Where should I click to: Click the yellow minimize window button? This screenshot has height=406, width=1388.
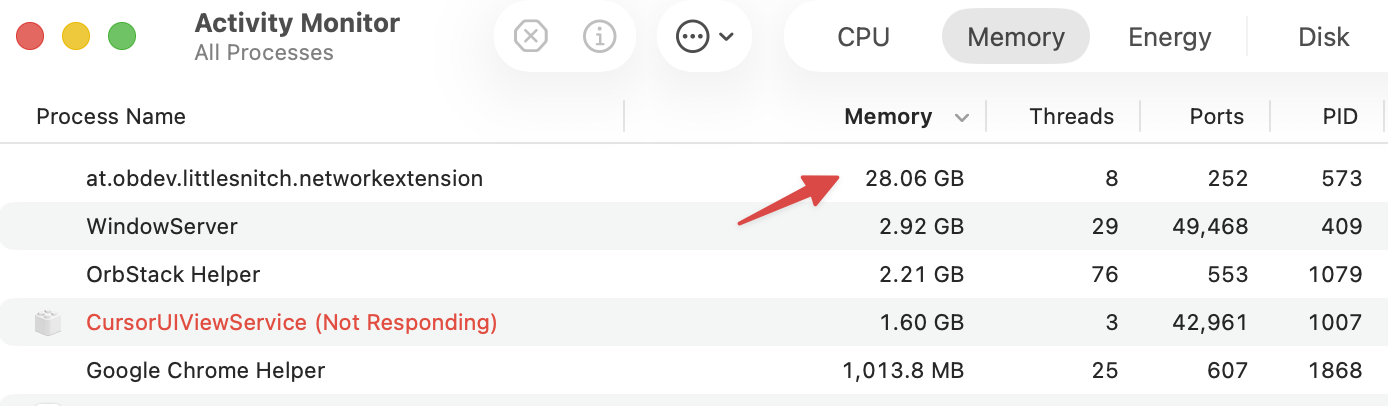[76, 37]
